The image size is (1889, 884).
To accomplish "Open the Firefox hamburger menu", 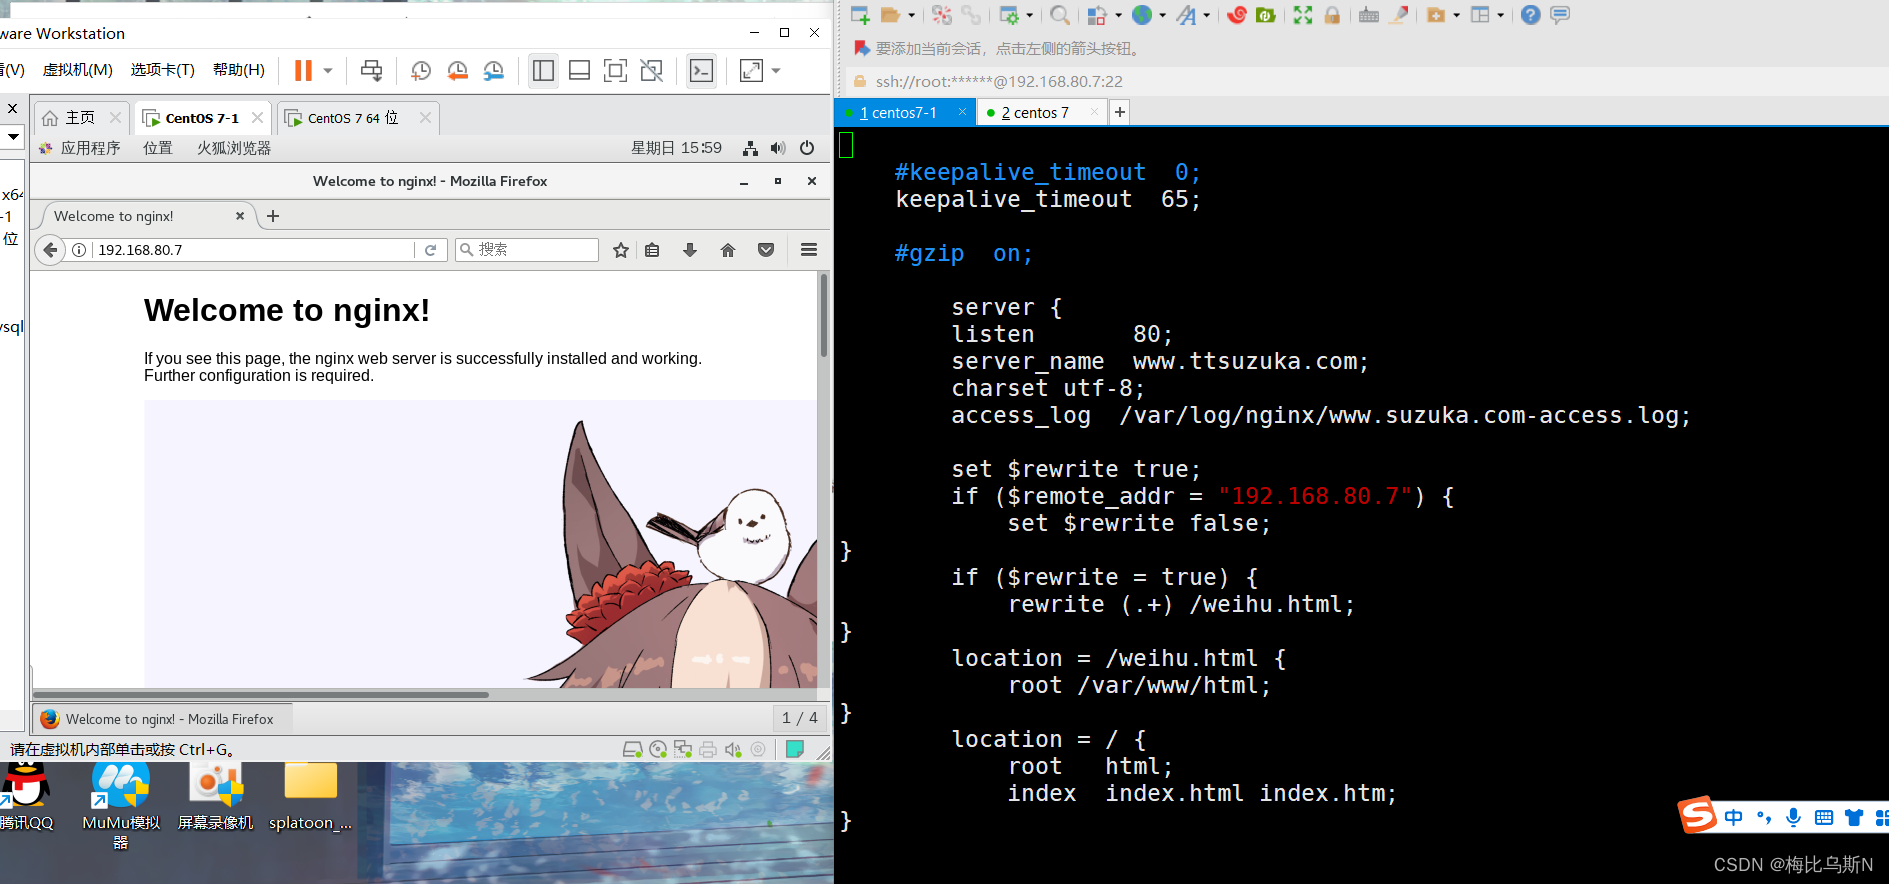I will tap(809, 250).
